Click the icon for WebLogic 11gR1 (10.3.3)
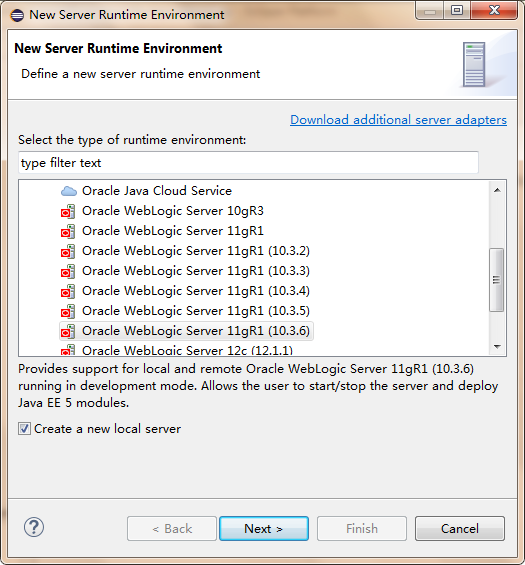 (x=68, y=271)
